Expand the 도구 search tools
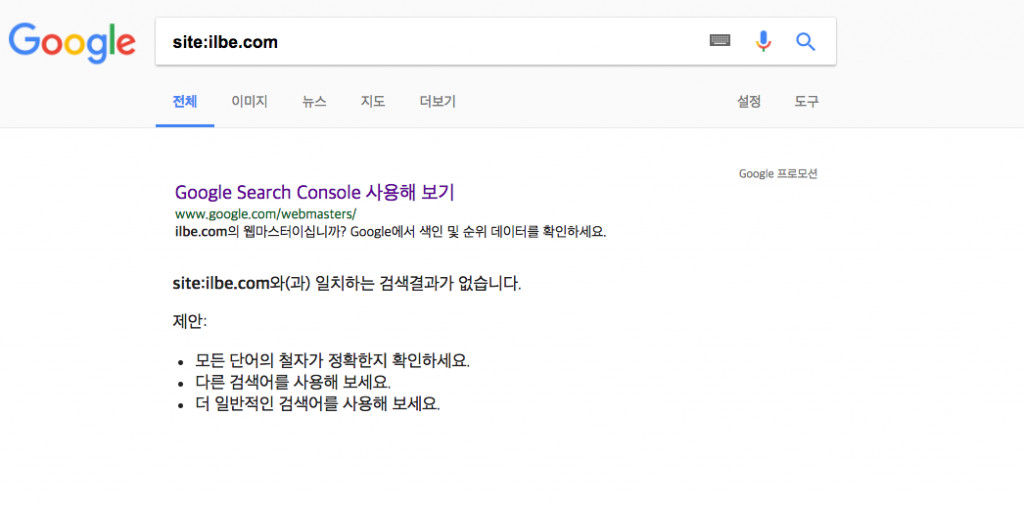This screenshot has width=1024, height=509. (807, 101)
